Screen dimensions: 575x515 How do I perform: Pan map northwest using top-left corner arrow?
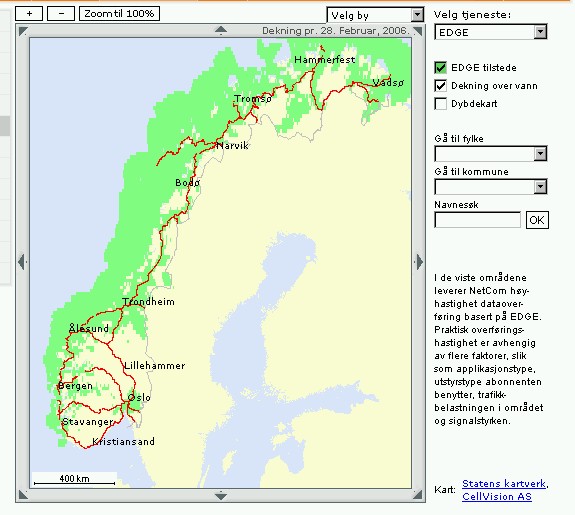click(23, 31)
